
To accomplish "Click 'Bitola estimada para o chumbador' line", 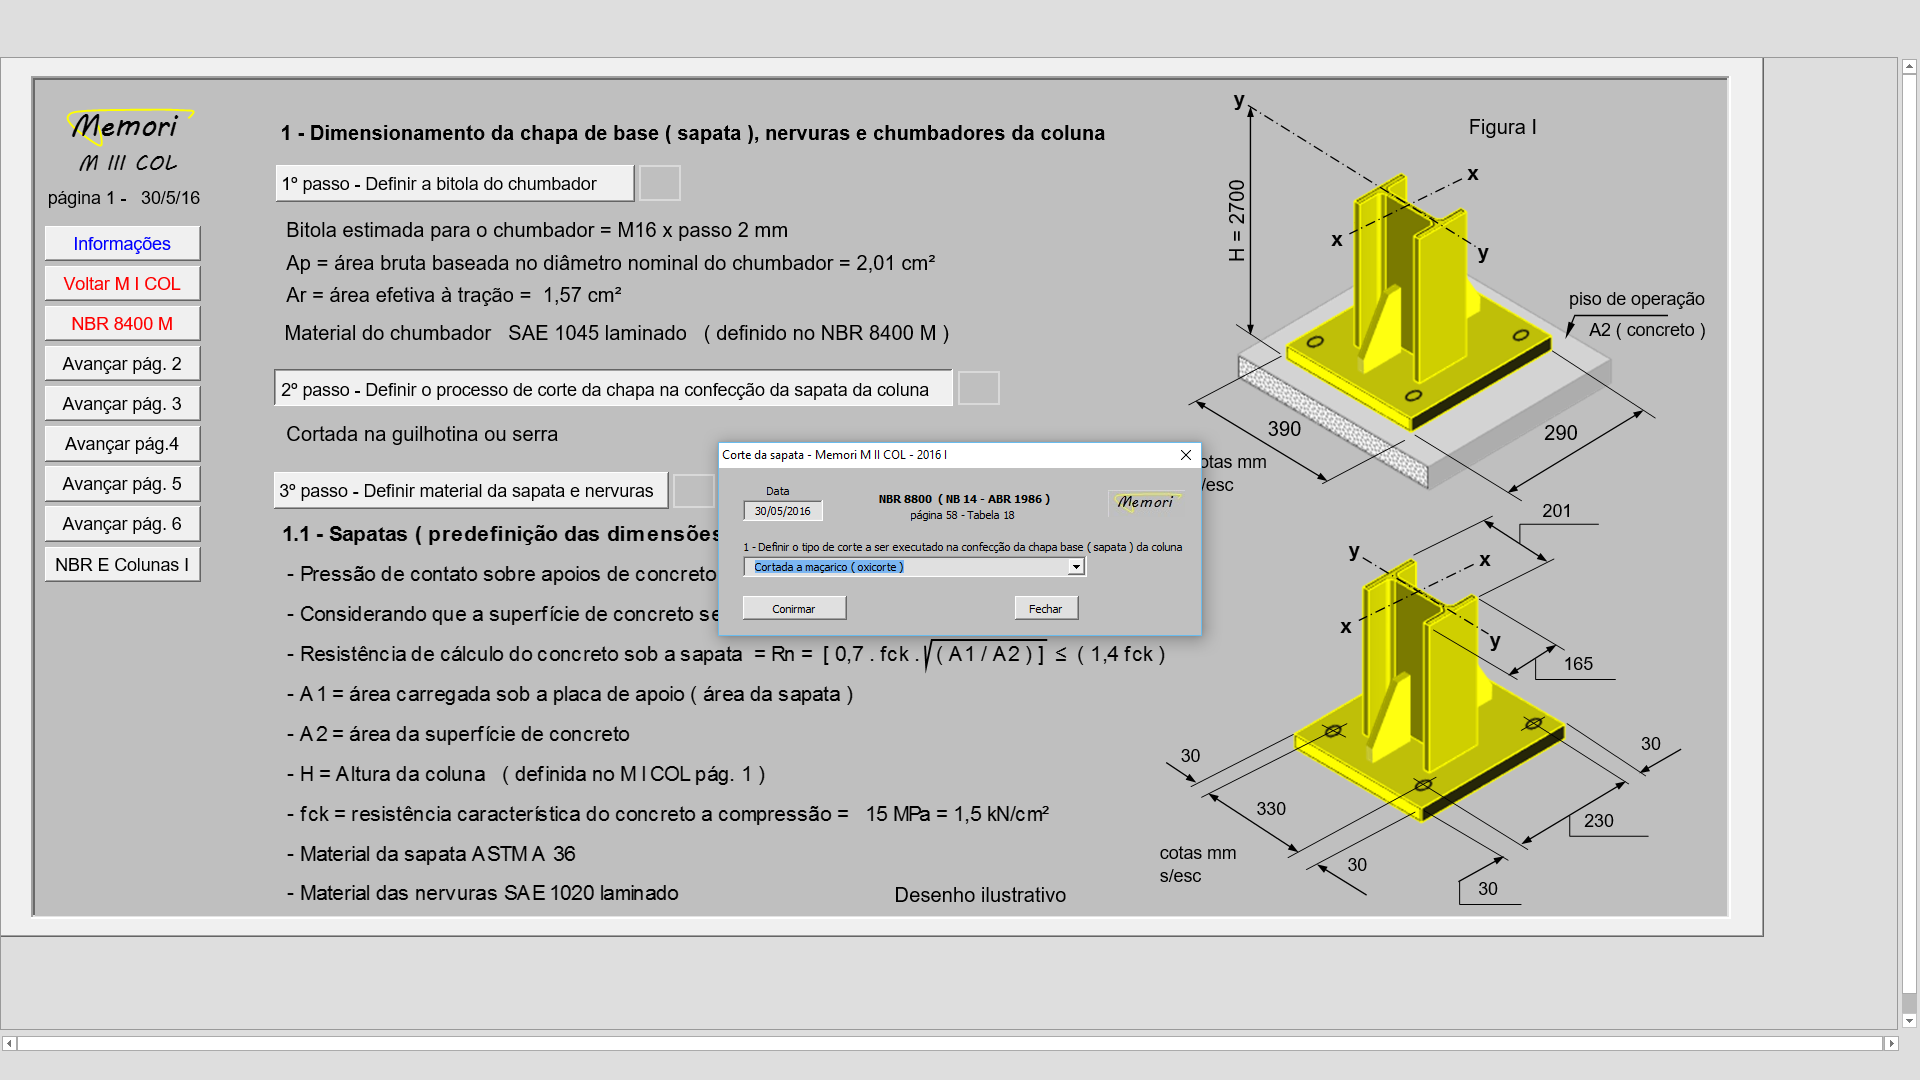I will coord(537,230).
